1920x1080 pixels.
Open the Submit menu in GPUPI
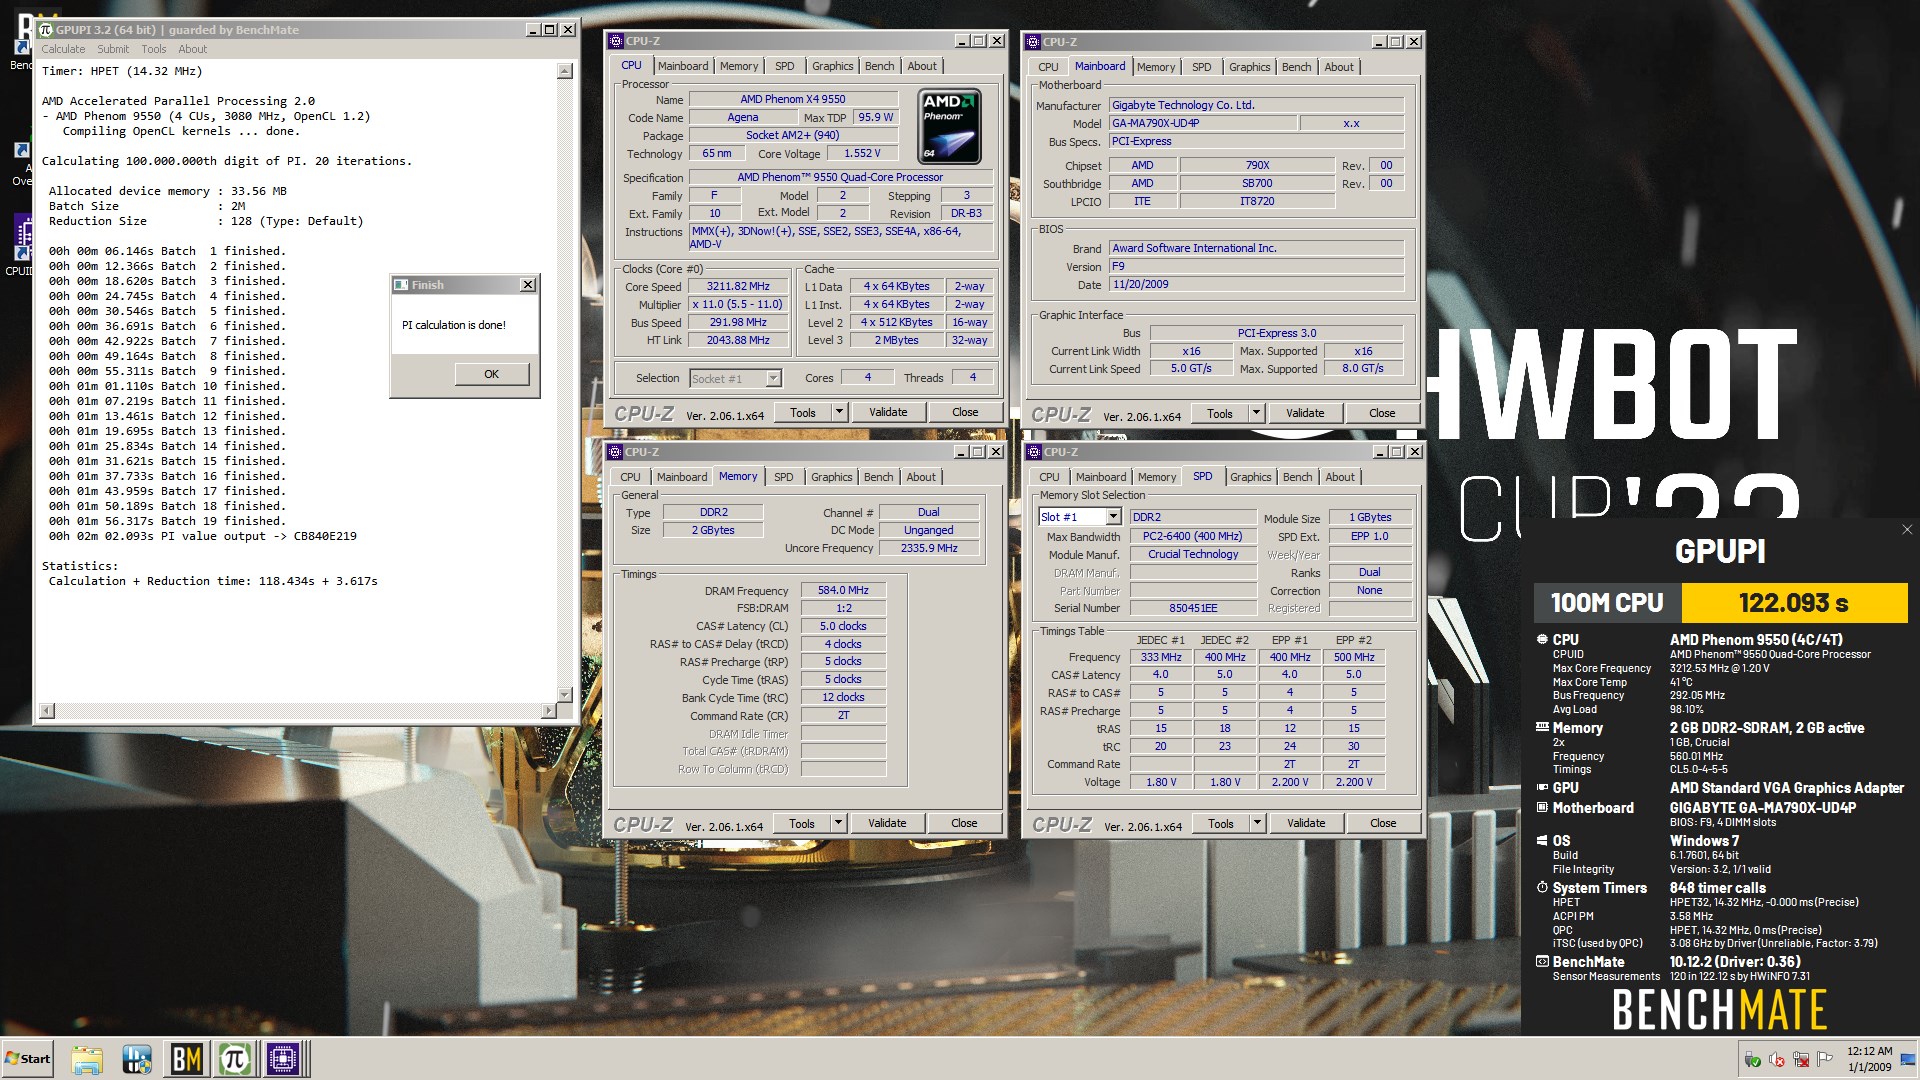pos(113,49)
